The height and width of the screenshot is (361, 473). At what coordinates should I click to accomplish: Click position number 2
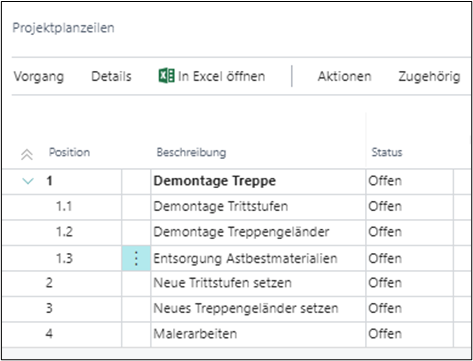click(49, 283)
